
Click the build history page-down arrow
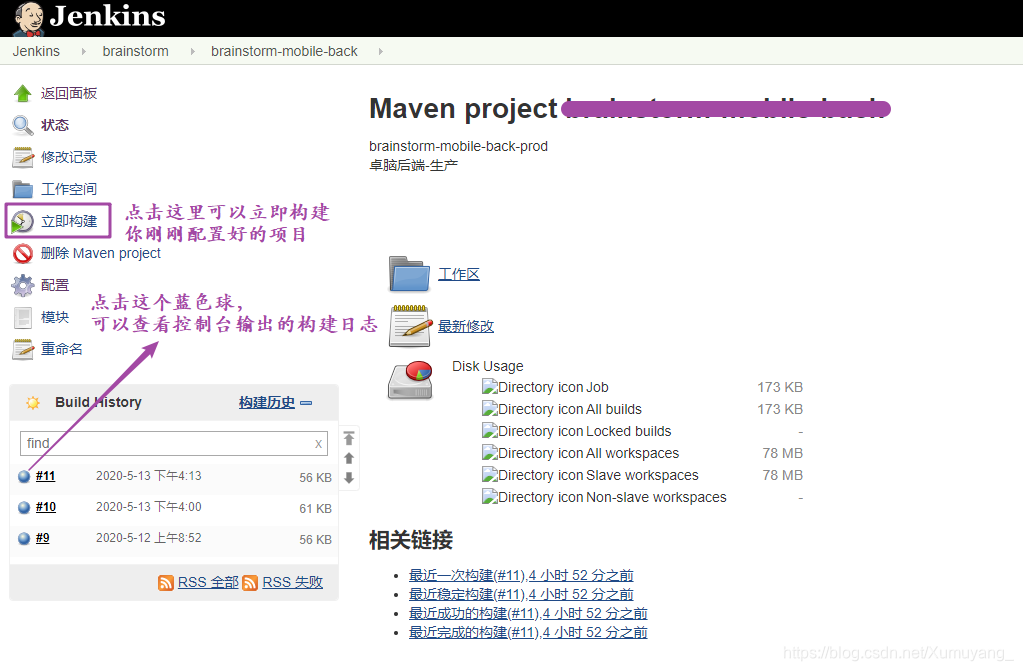pyautogui.click(x=349, y=478)
